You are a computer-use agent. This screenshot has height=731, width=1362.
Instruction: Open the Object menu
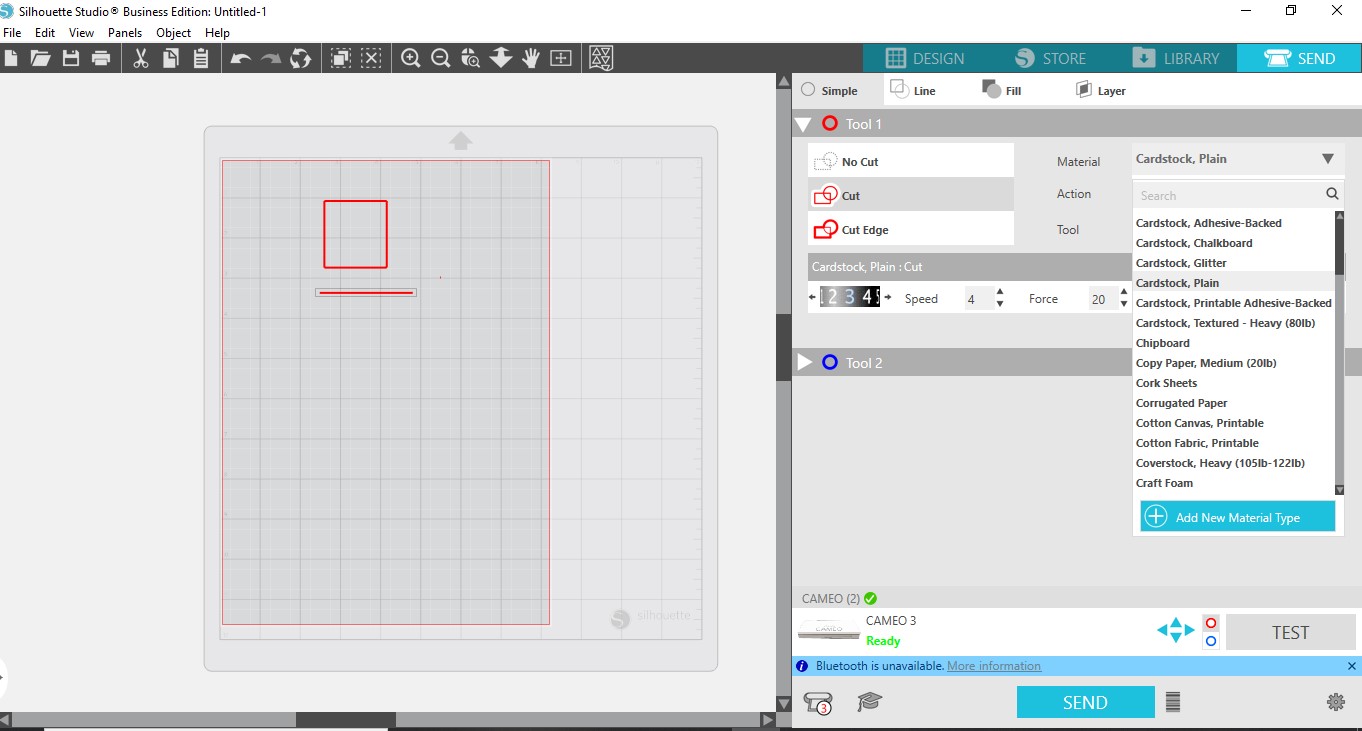[x=174, y=33]
